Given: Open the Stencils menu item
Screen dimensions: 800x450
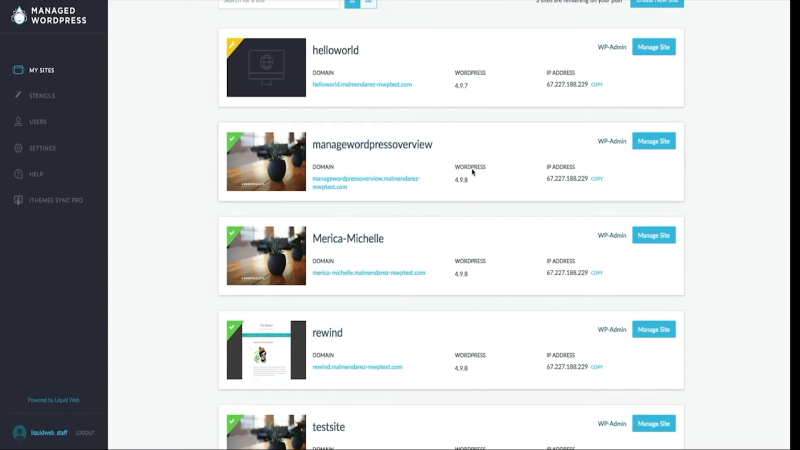Looking at the screenshot, I should pos(42,96).
